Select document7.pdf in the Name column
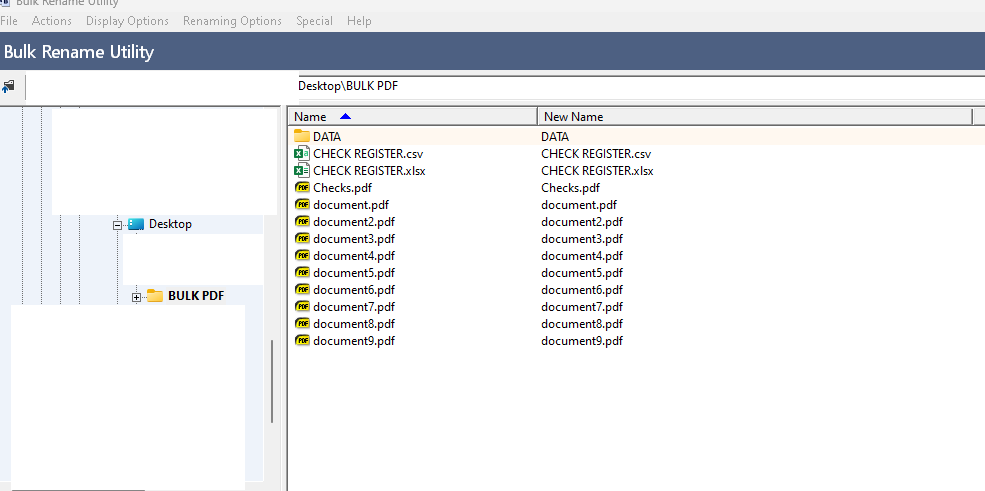This screenshot has width=985, height=491. (x=354, y=306)
